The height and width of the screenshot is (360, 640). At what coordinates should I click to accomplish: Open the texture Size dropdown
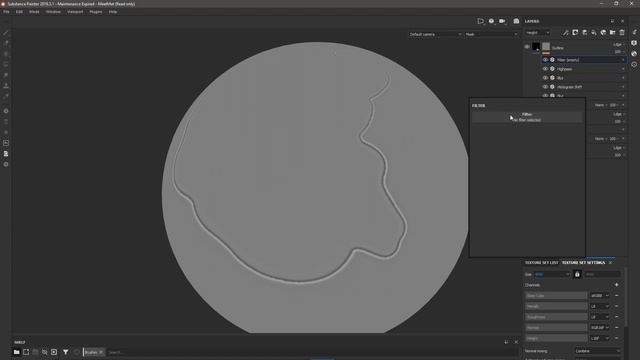(x=551, y=274)
